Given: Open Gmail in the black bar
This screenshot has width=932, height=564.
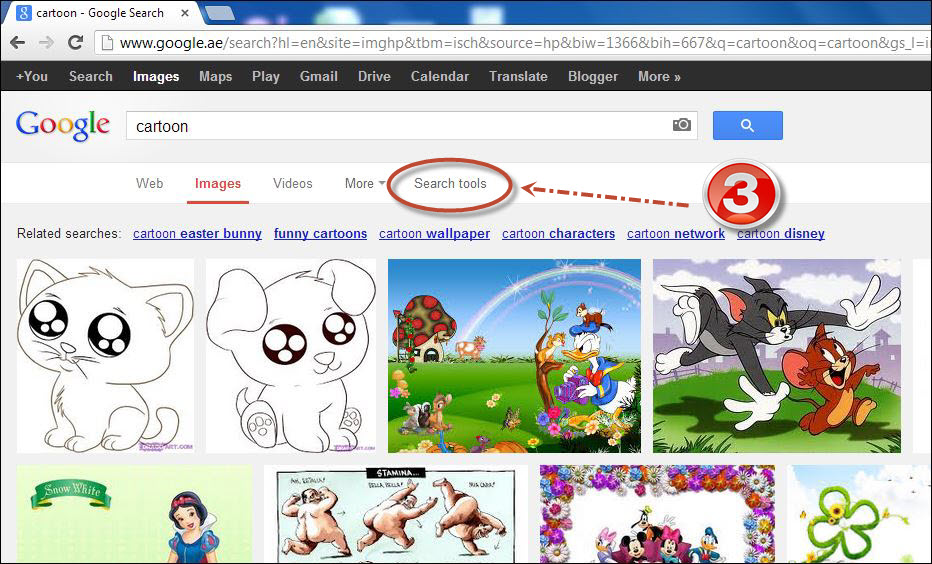Looking at the screenshot, I should [x=319, y=76].
